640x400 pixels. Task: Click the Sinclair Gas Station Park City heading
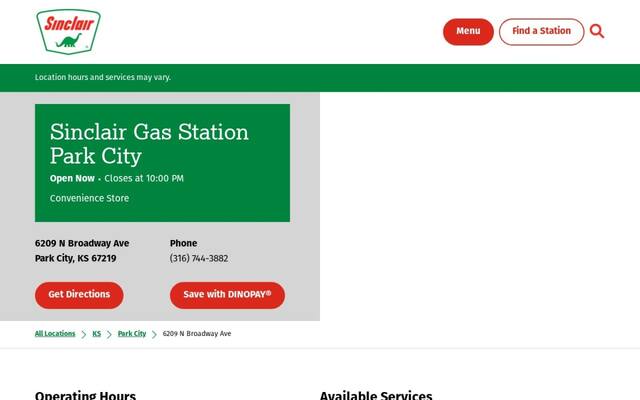point(149,144)
